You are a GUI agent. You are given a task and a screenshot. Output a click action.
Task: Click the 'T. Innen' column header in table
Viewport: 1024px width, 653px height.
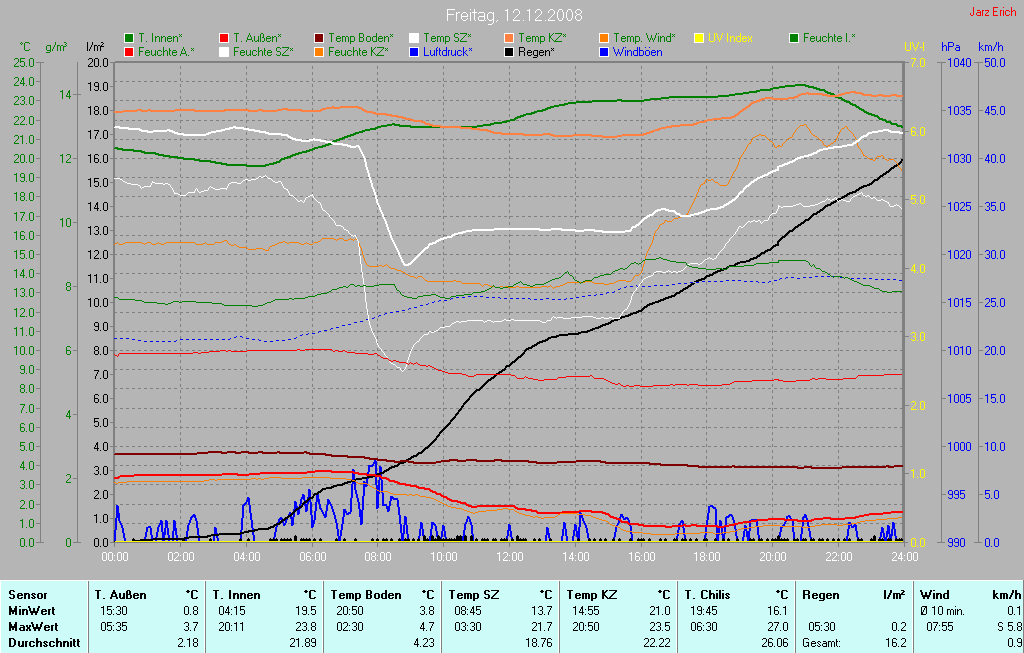pos(236,595)
